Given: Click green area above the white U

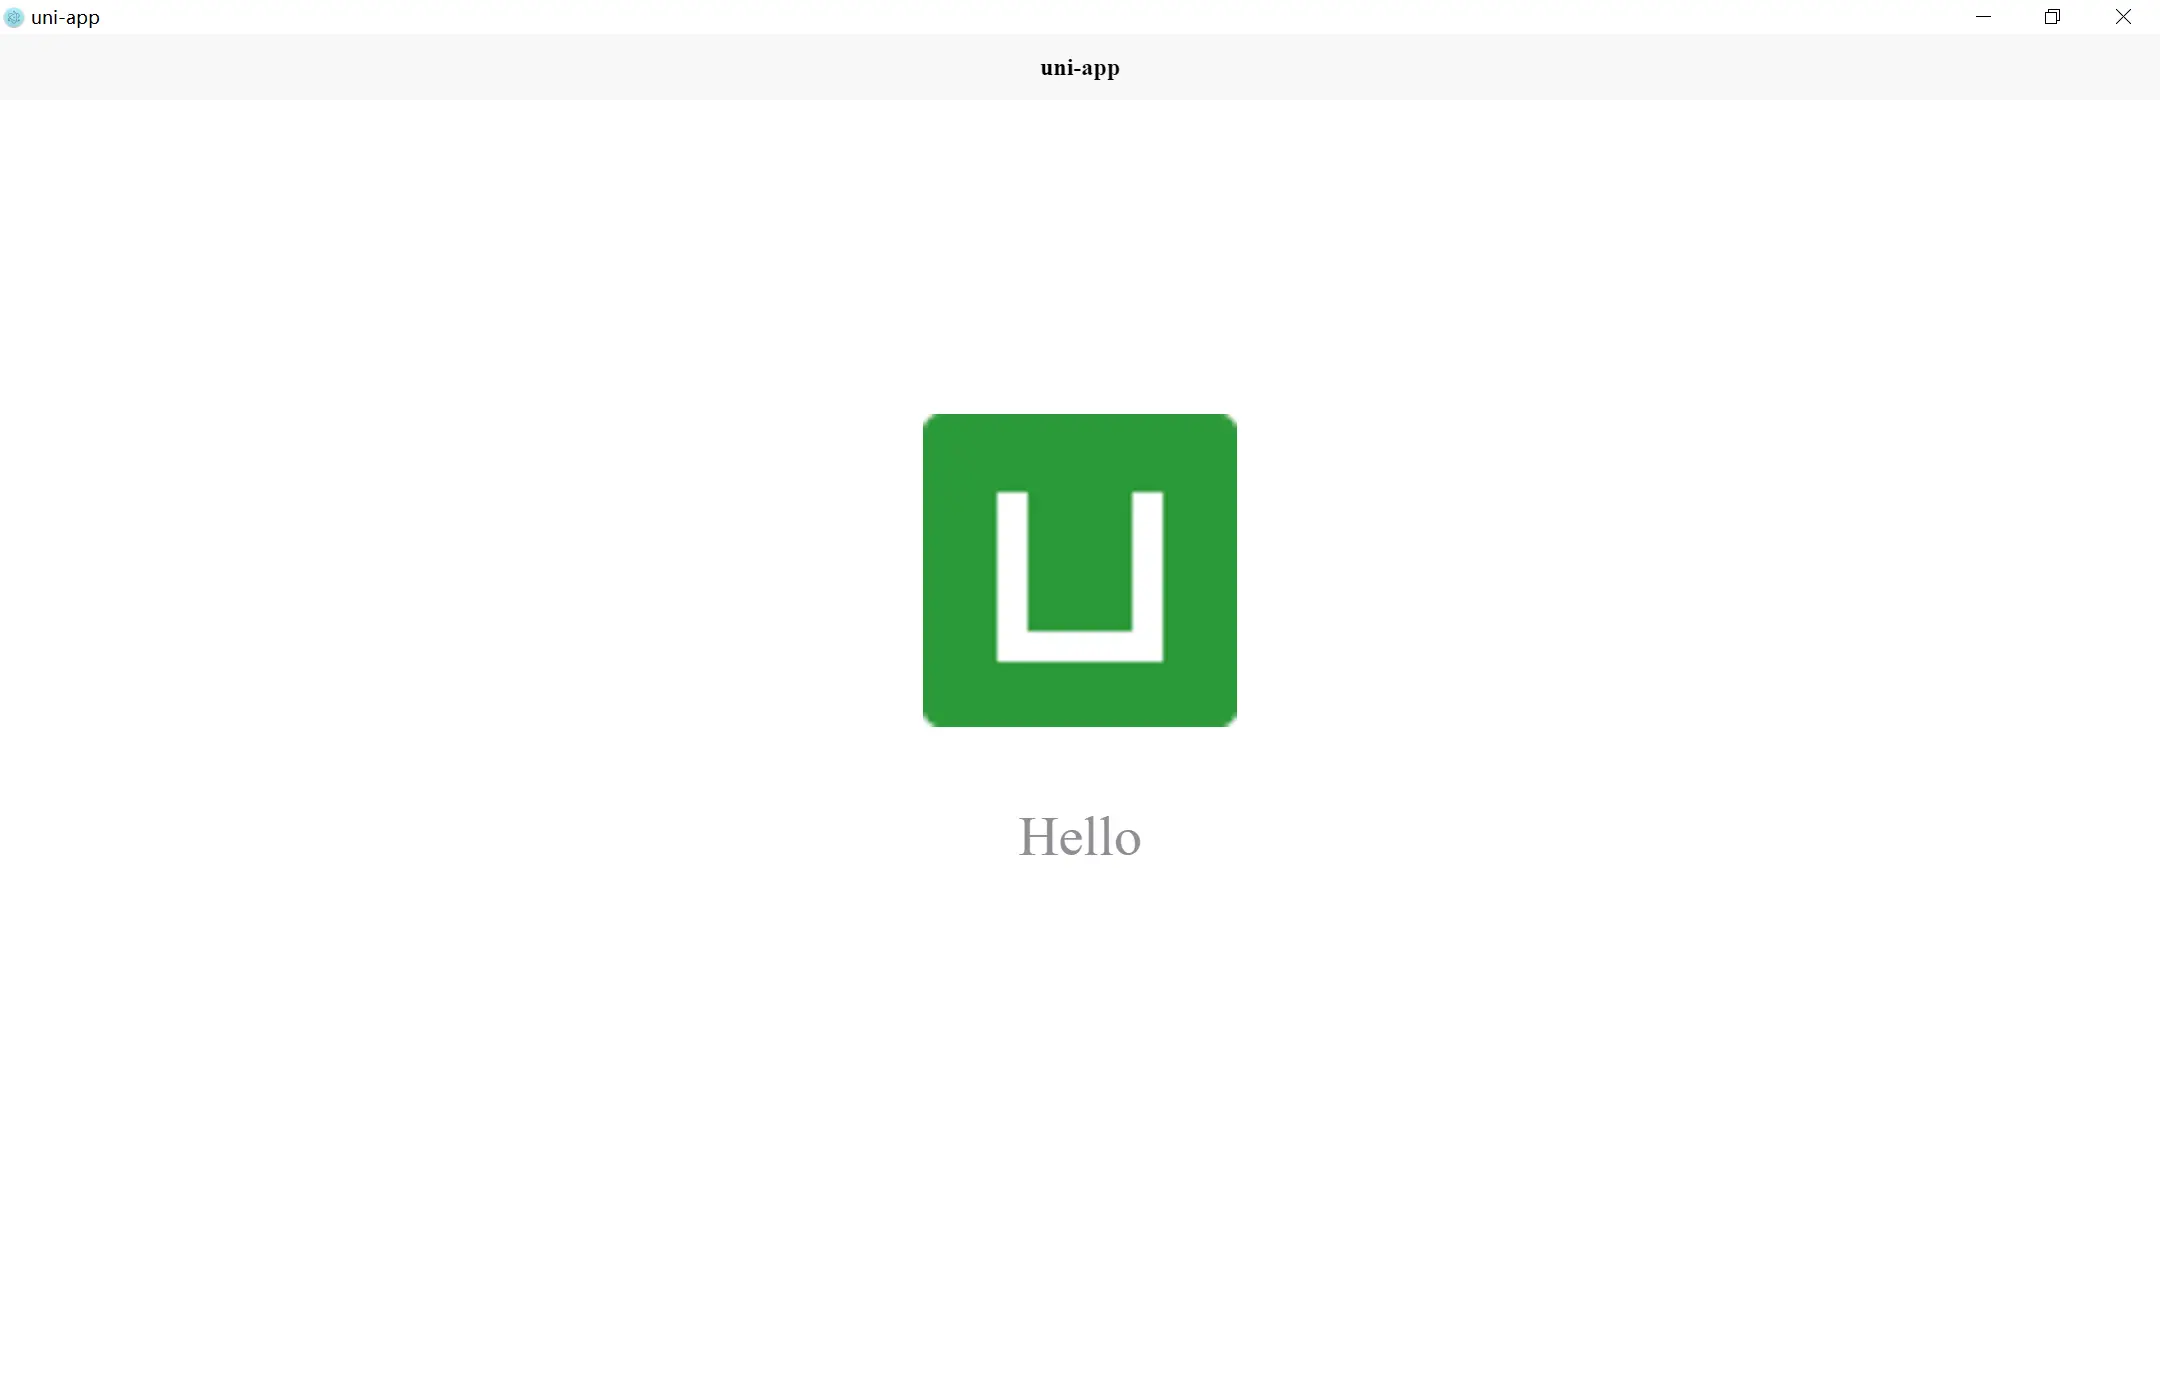Looking at the screenshot, I should [1079, 450].
